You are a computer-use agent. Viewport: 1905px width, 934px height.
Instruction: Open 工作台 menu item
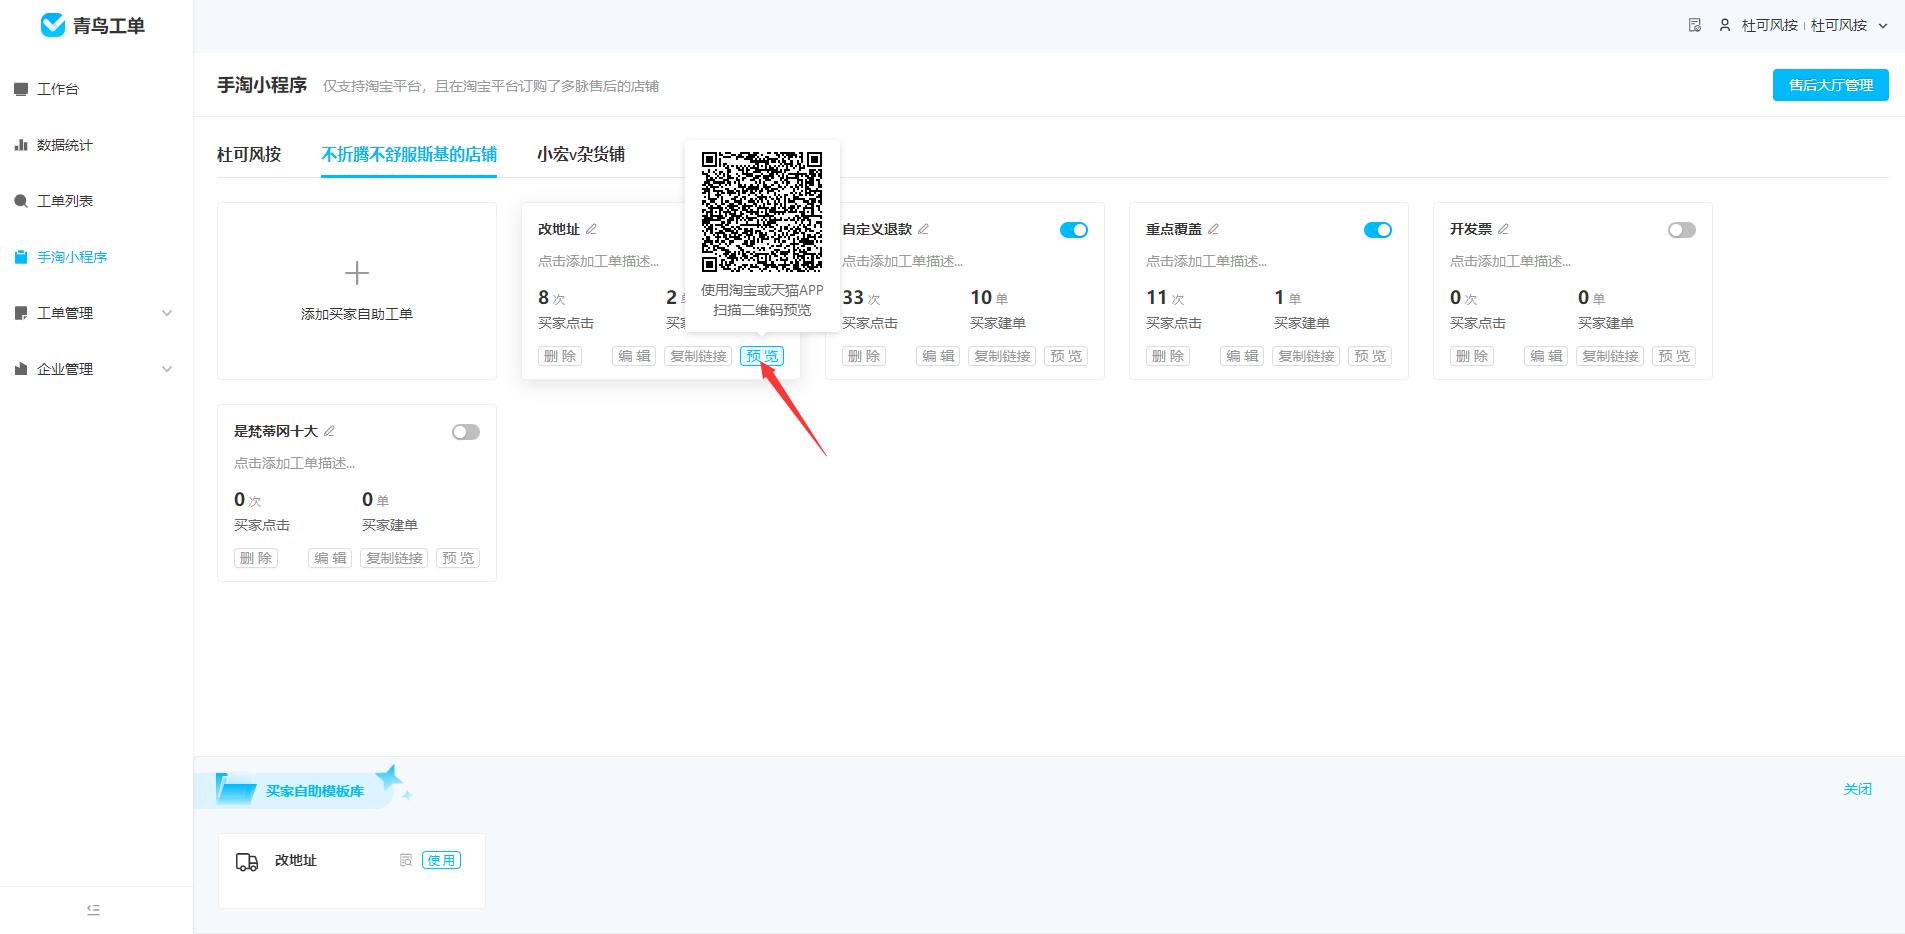58,89
